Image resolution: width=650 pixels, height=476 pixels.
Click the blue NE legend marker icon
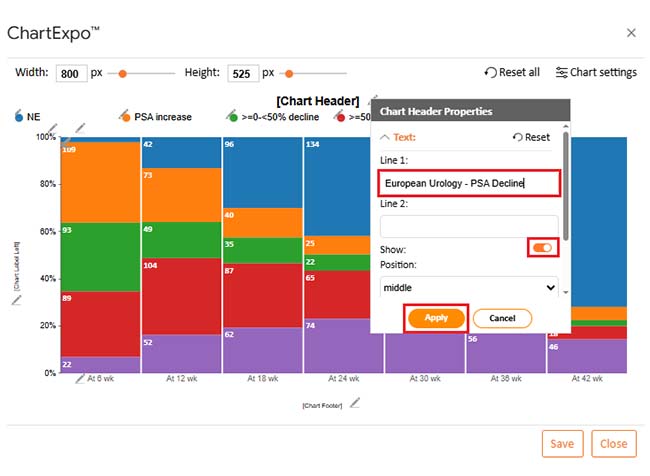tap(19, 116)
